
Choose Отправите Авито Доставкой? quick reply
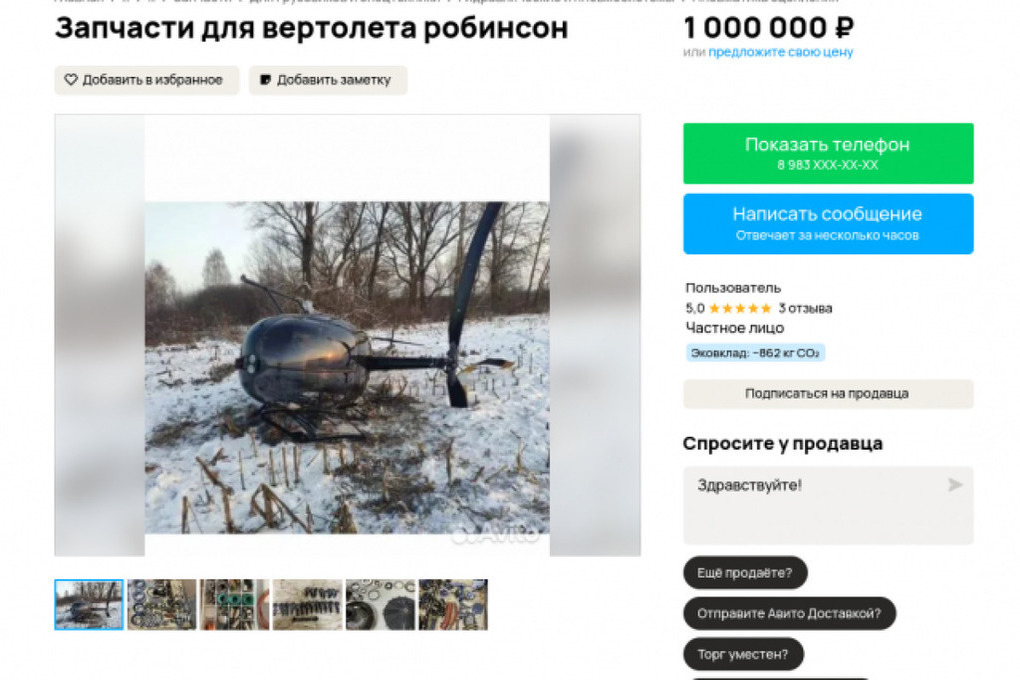tap(789, 614)
